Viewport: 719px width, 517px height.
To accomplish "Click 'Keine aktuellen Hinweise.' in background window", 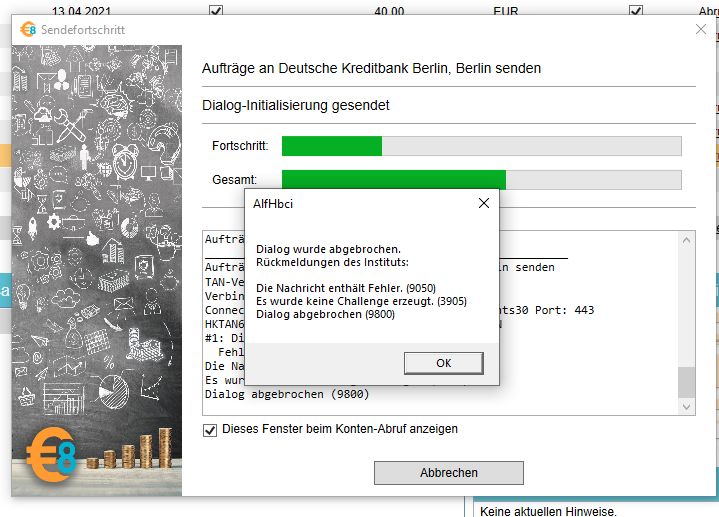I will 548,511.
